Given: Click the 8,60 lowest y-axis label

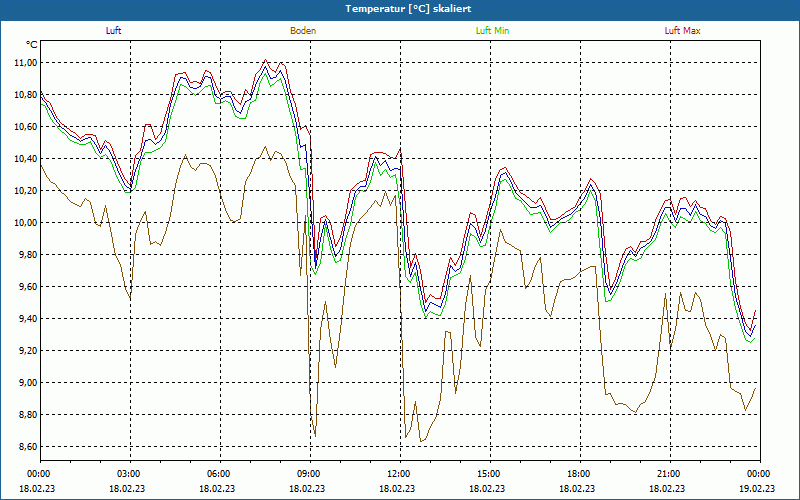Looking at the screenshot, I should click(x=26, y=446).
